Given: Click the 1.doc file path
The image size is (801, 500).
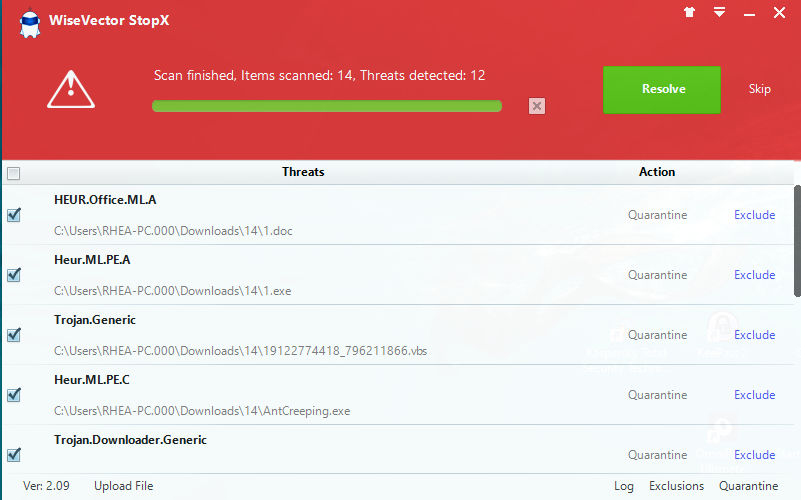Looking at the screenshot, I should [x=173, y=231].
